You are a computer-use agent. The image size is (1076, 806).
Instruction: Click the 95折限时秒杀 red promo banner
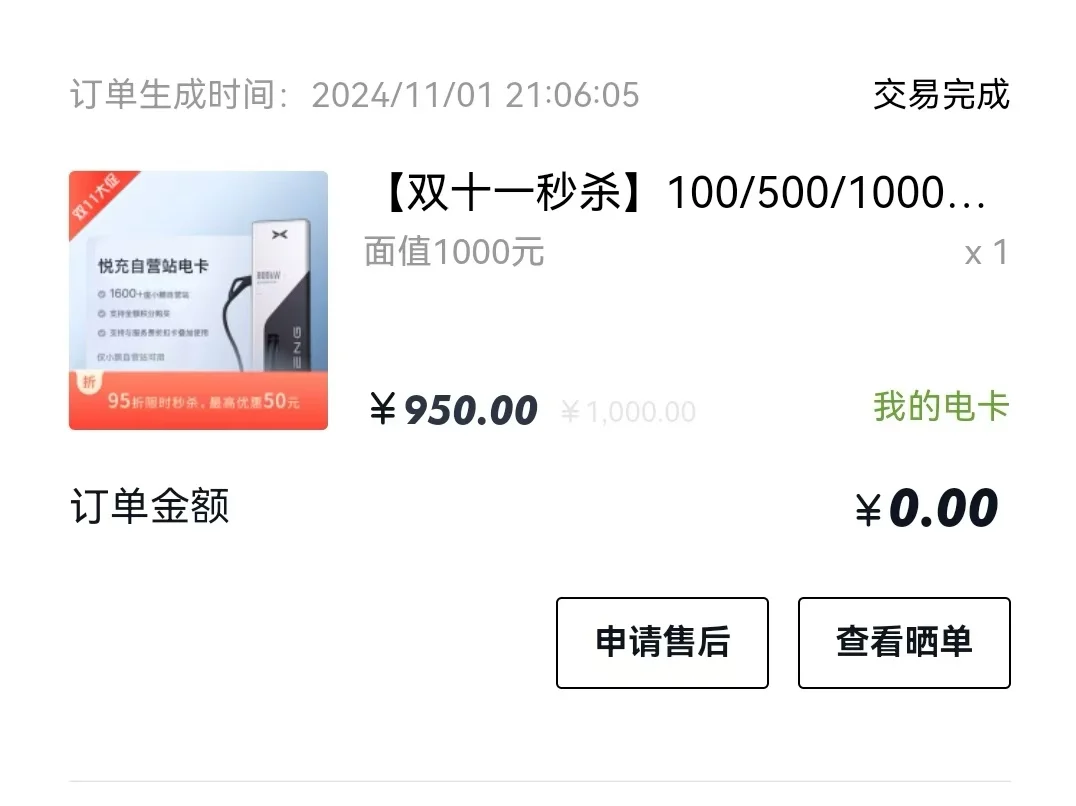(x=198, y=401)
